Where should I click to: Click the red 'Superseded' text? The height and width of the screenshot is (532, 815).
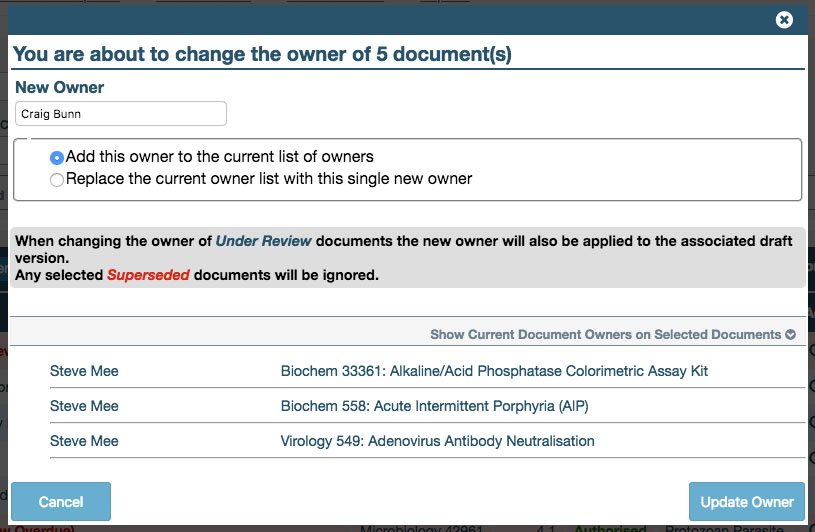click(148, 275)
